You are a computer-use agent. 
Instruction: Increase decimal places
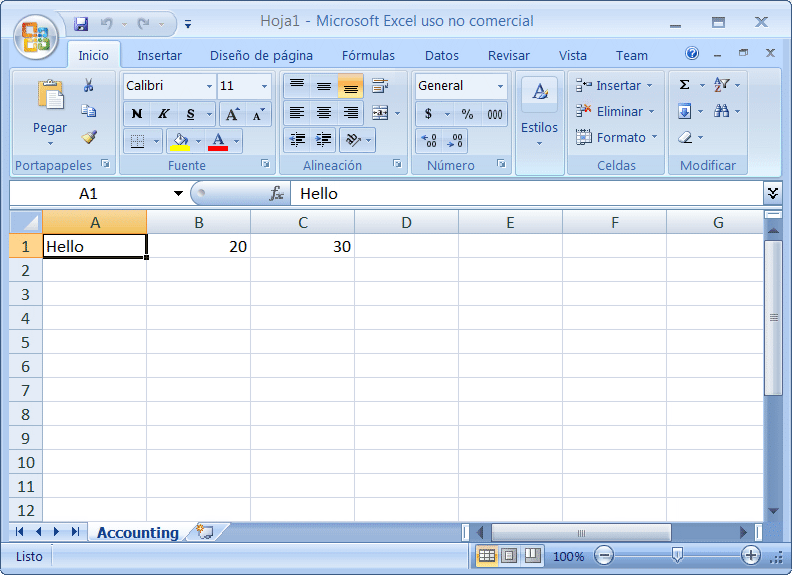(429, 140)
